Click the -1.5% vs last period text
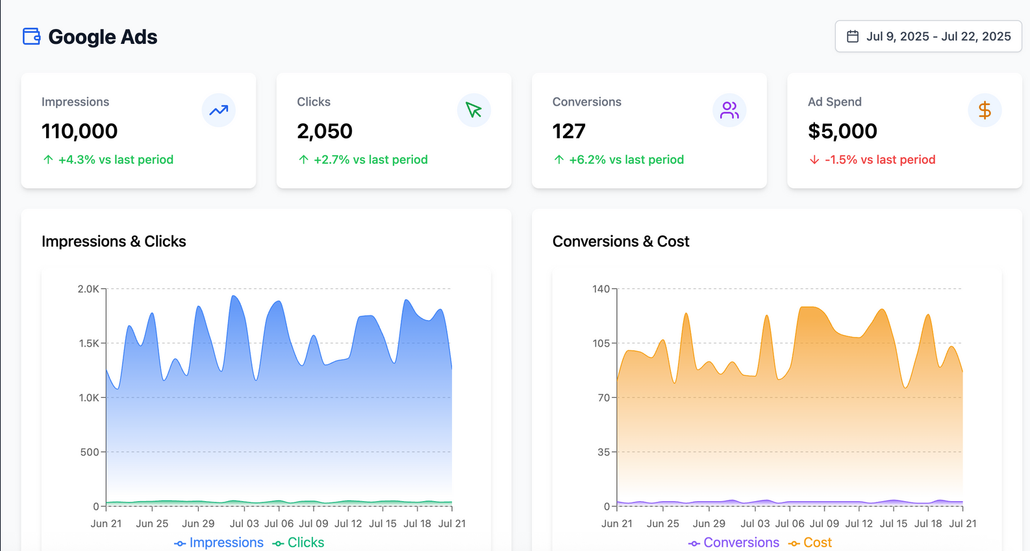Image resolution: width=1030 pixels, height=551 pixels. [880, 160]
